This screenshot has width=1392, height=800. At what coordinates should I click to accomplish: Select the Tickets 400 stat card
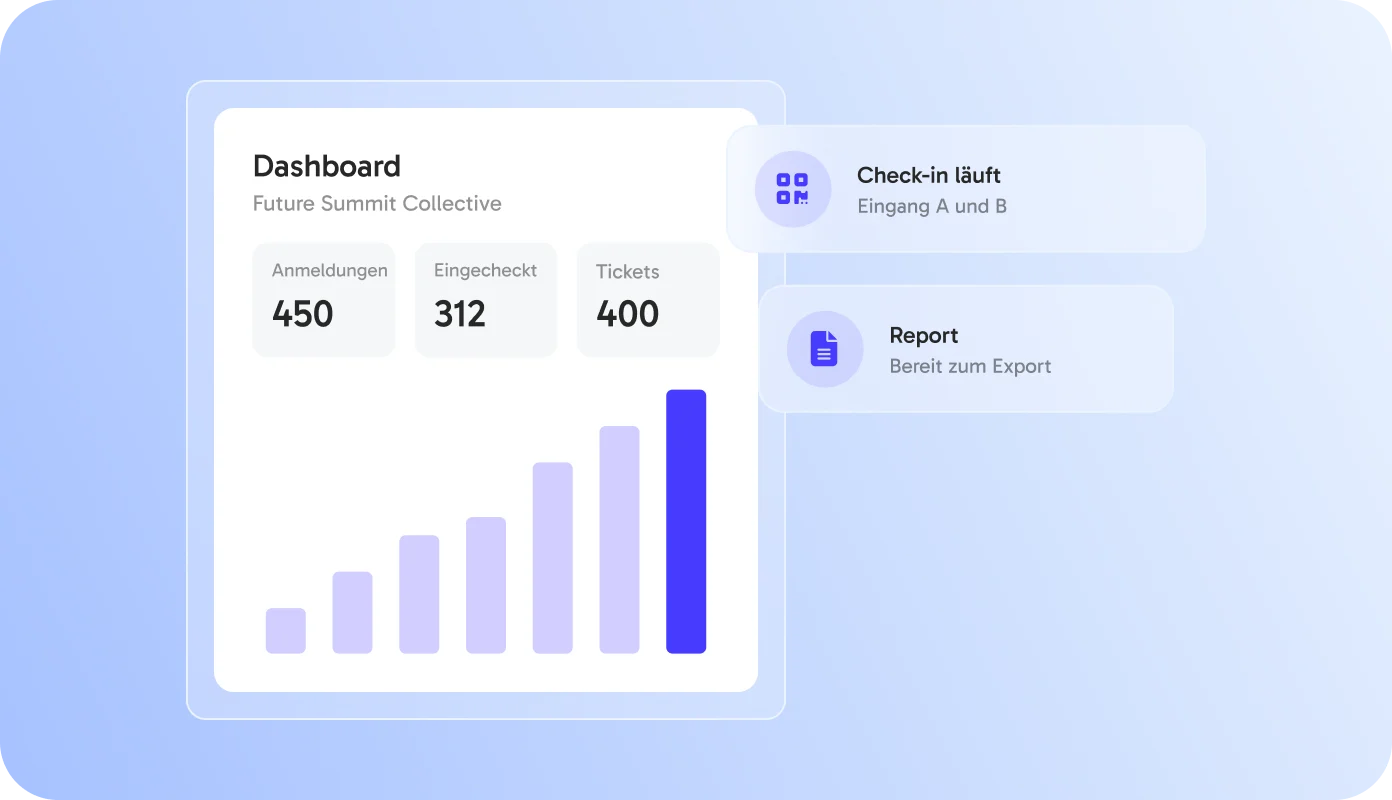click(648, 300)
